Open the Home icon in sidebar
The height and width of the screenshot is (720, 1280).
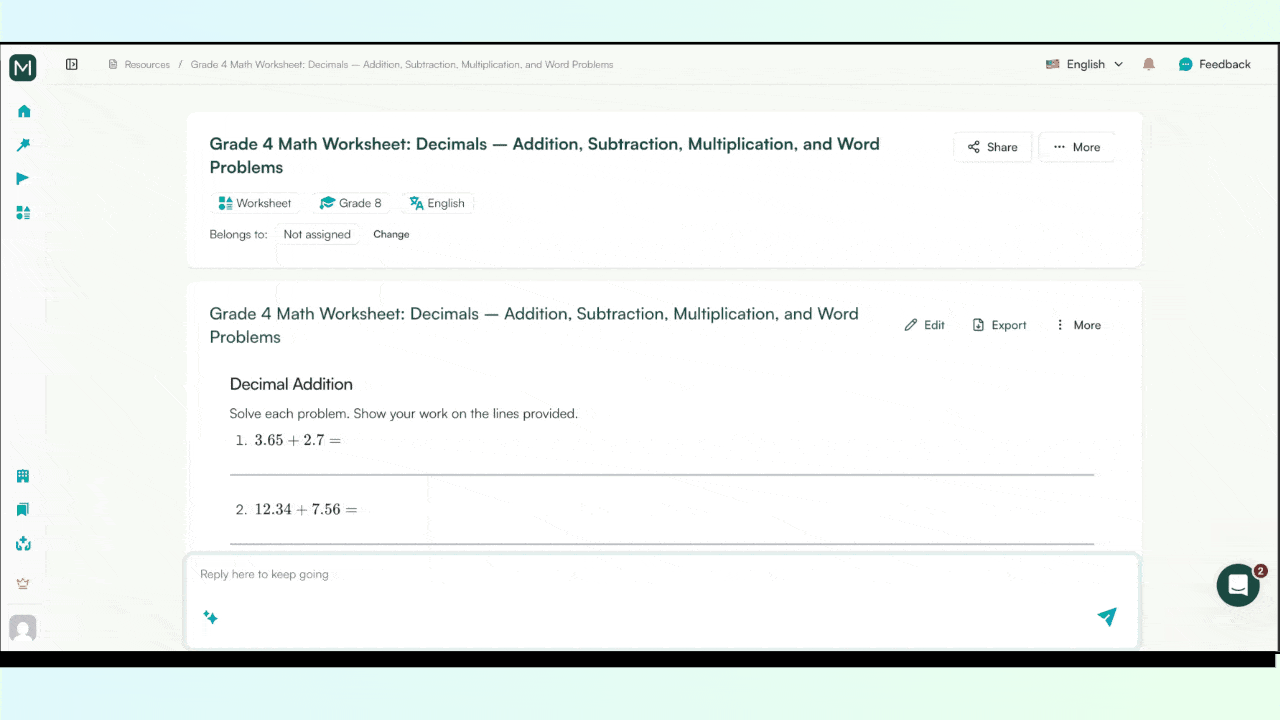tap(24, 111)
